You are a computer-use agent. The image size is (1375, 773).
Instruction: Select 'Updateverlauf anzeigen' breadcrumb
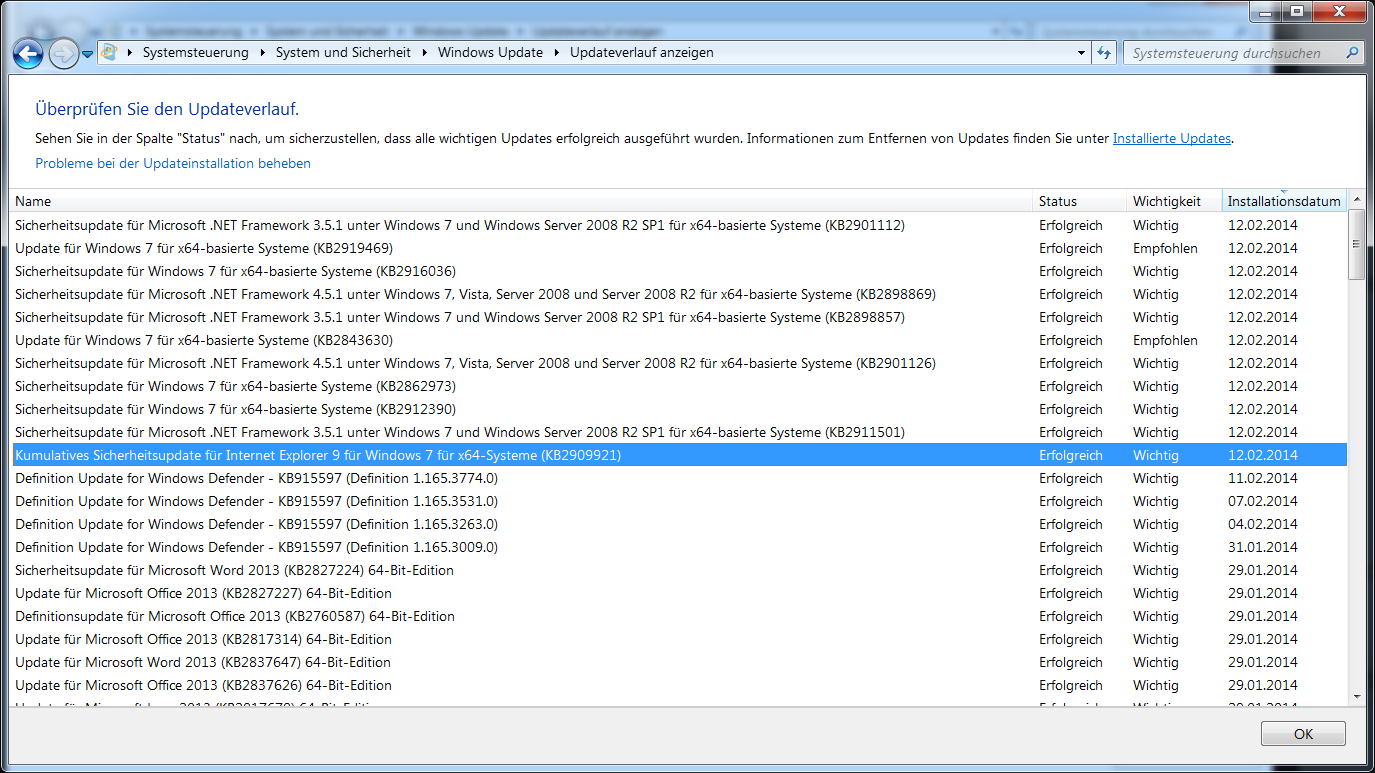tap(642, 53)
